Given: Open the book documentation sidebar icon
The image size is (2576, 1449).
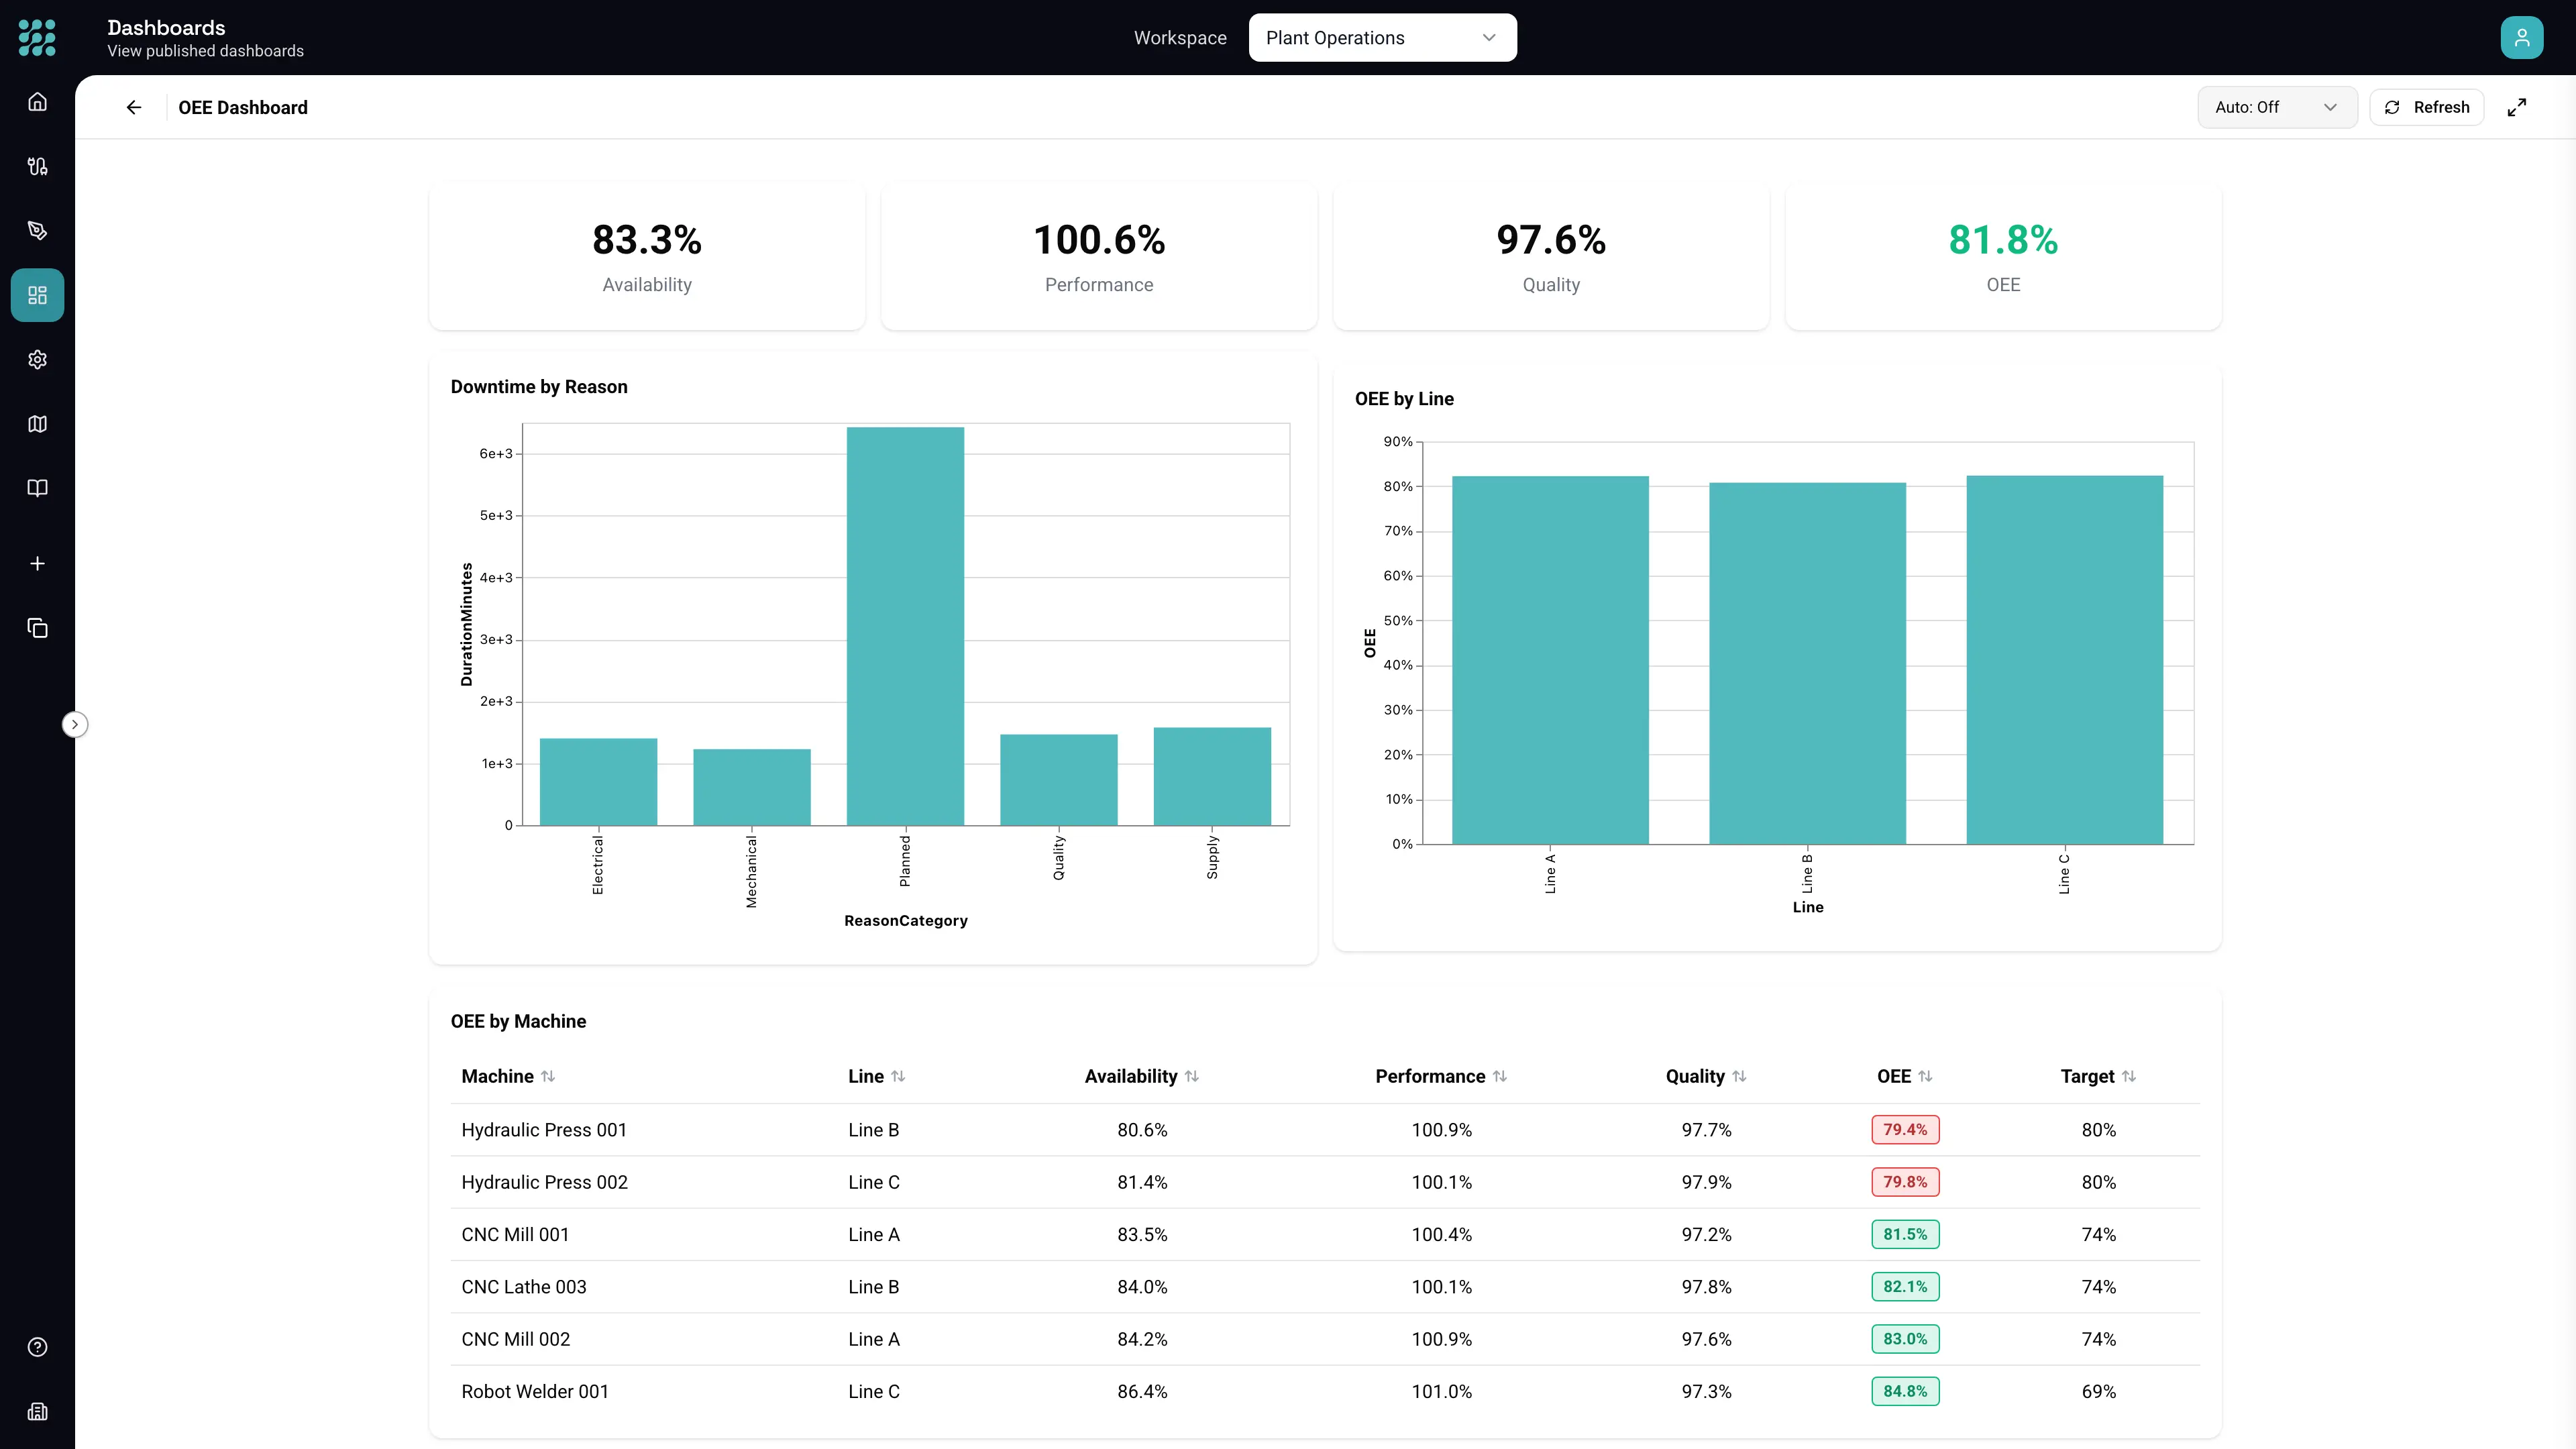Looking at the screenshot, I should pyautogui.click(x=37, y=488).
